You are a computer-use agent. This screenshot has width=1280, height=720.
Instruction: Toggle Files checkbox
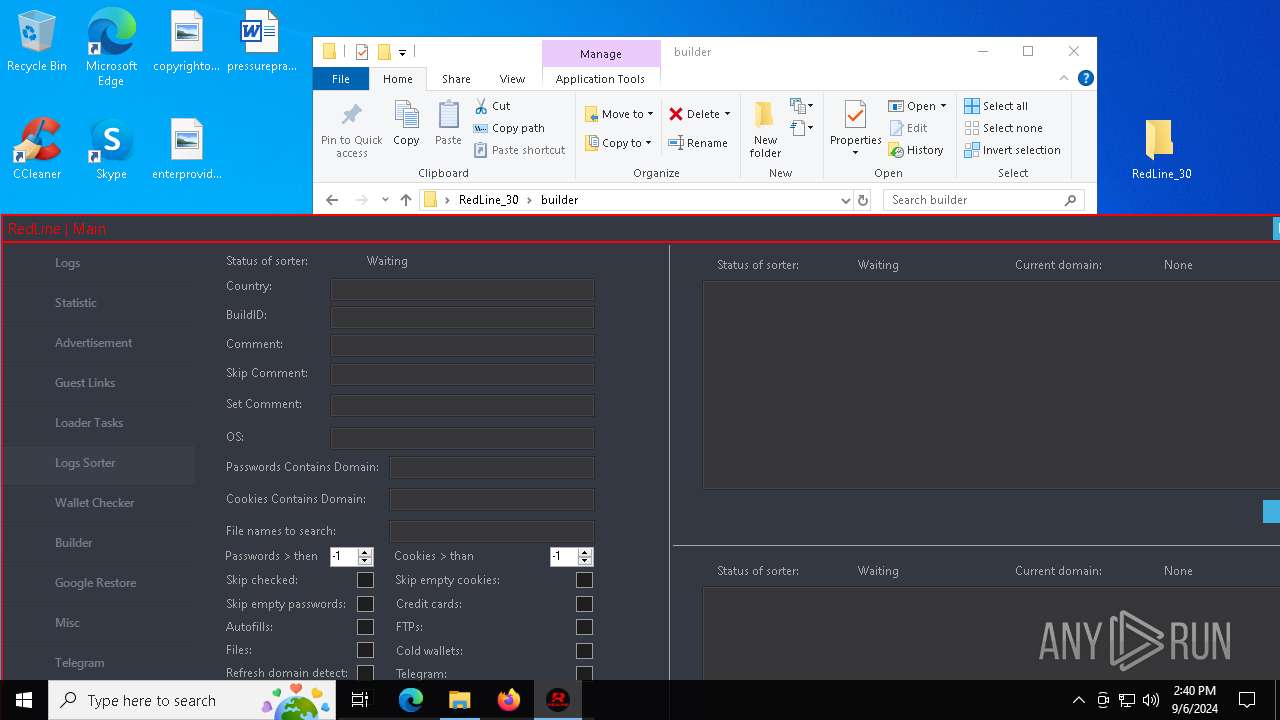[x=365, y=651]
